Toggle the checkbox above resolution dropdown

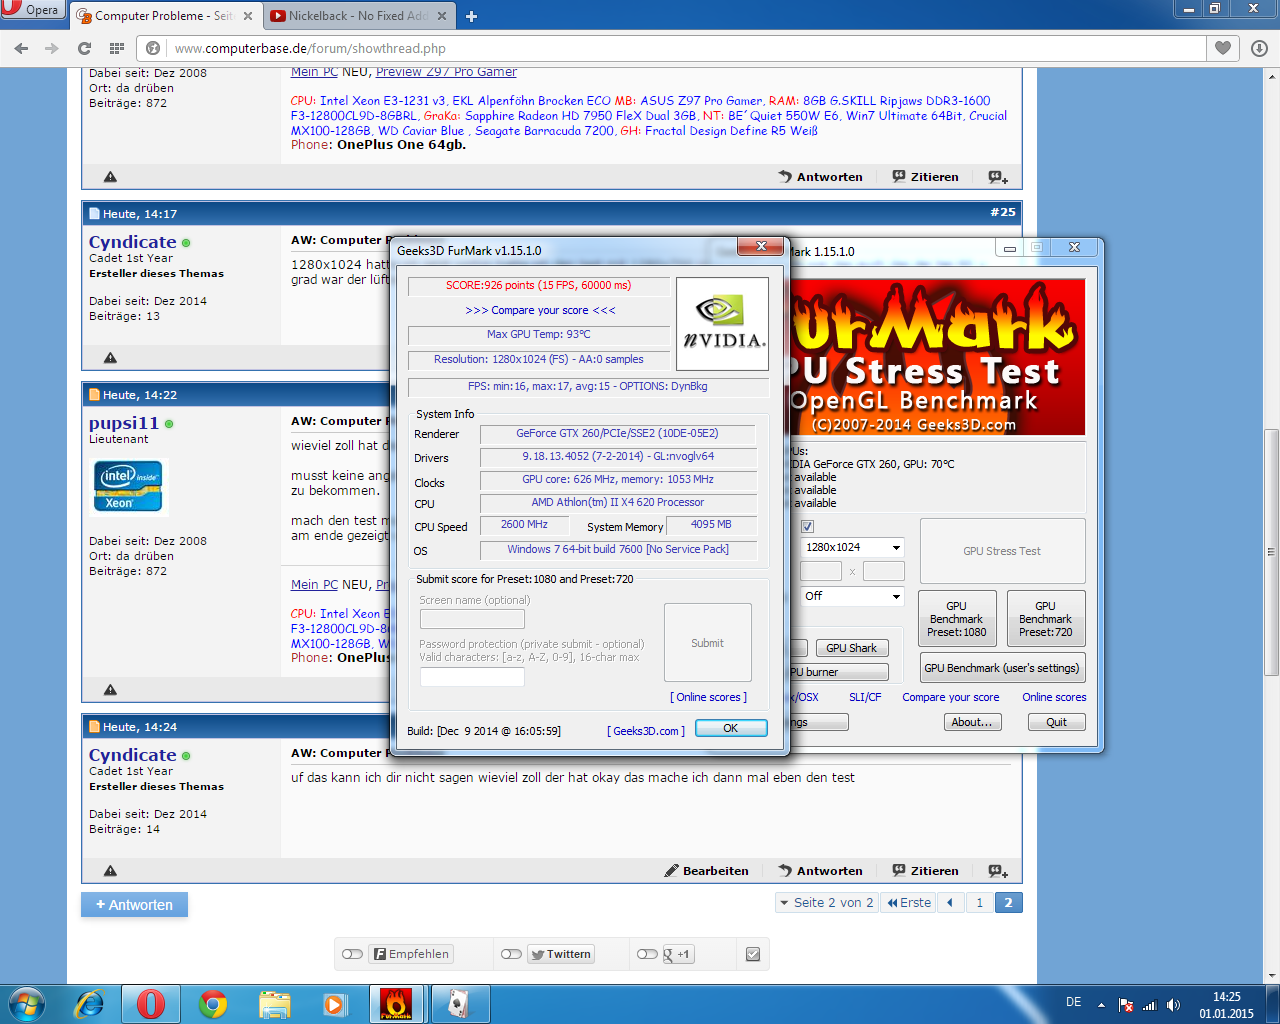(x=807, y=526)
